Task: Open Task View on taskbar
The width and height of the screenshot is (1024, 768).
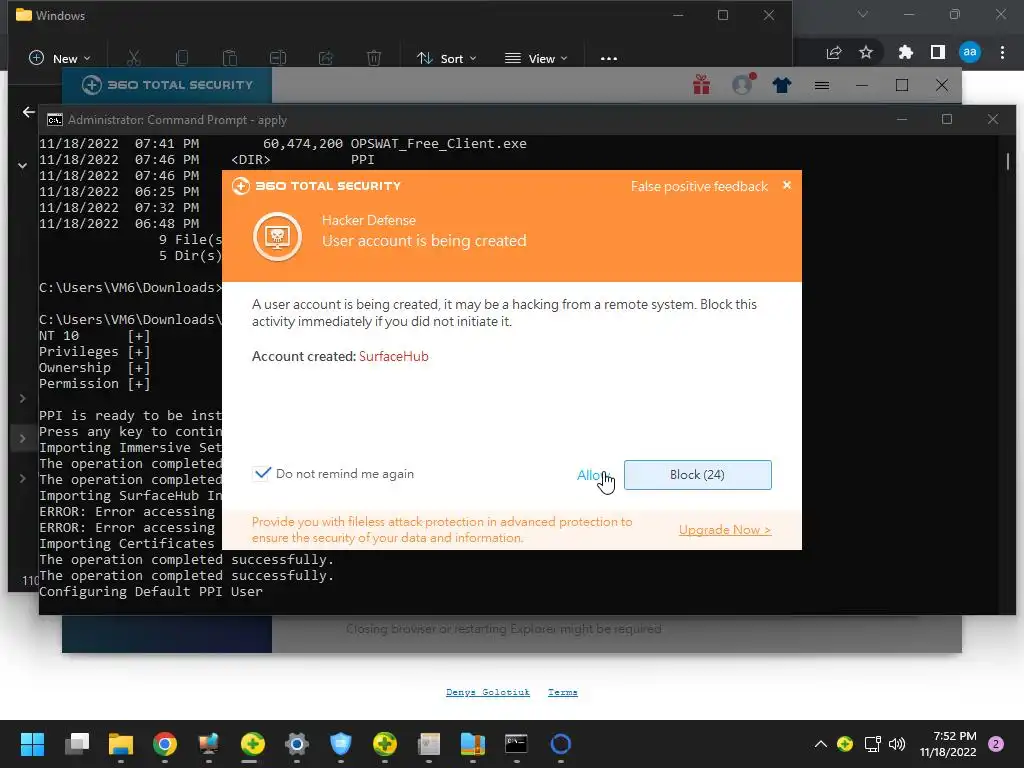Action: [x=77, y=744]
